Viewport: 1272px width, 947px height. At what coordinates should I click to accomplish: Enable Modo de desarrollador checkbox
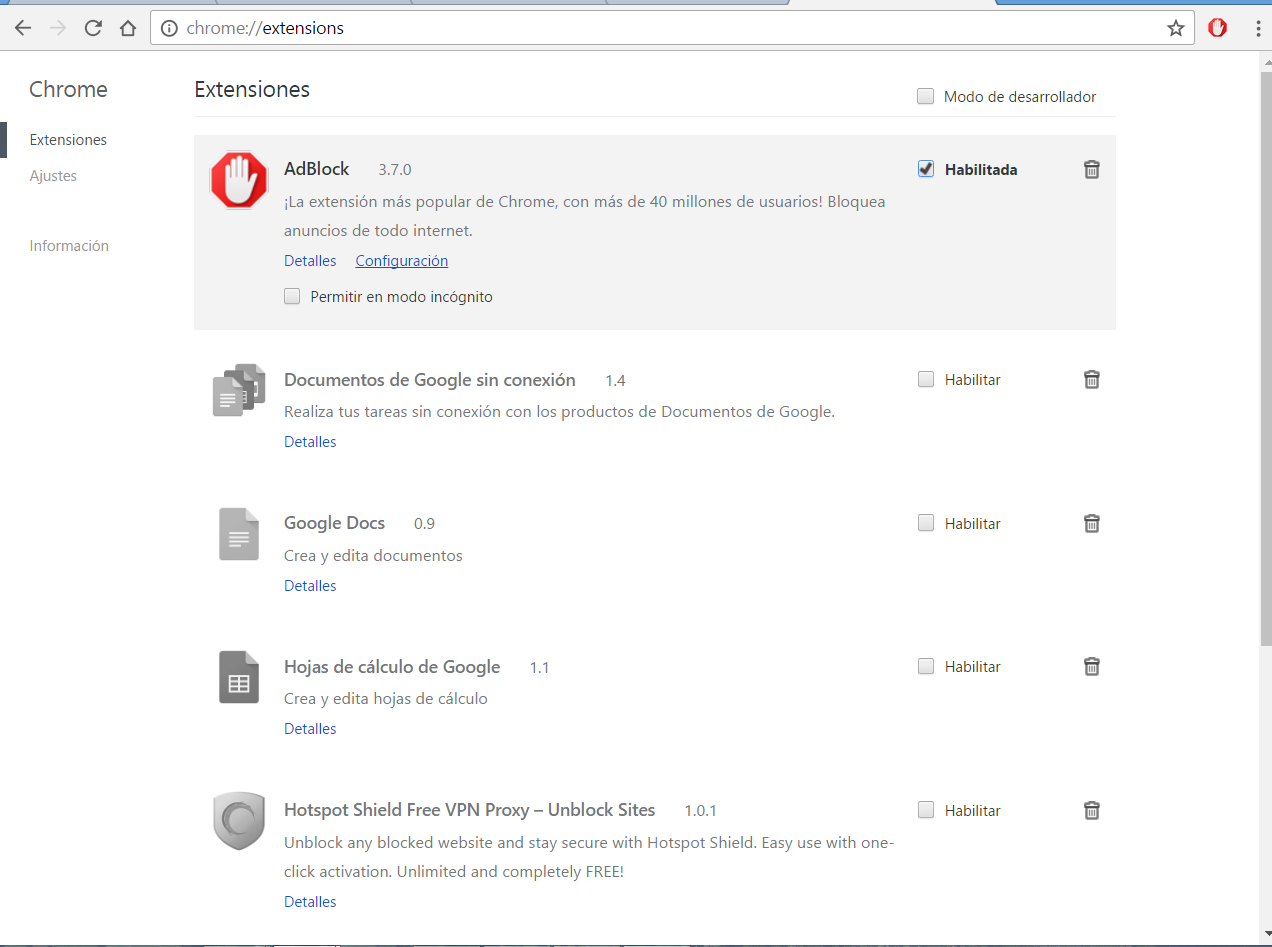pyautogui.click(x=926, y=97)
